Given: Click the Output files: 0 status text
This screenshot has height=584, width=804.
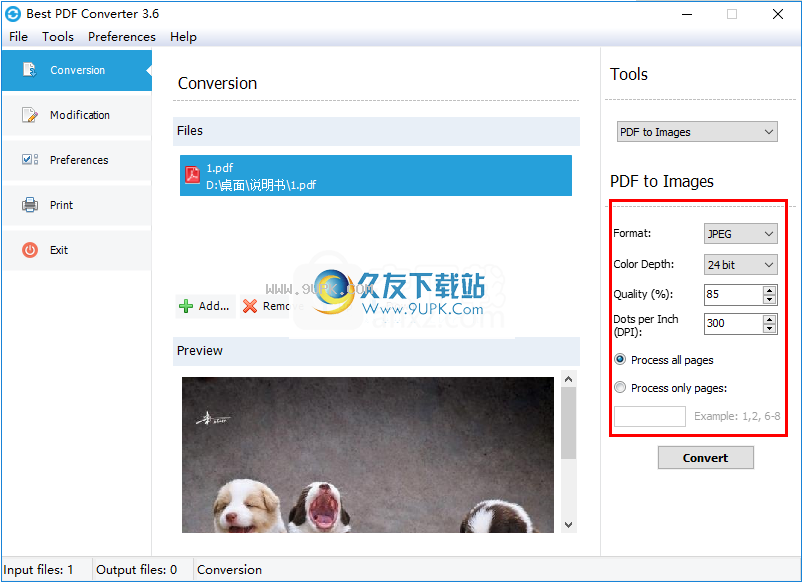Looking at the screenshot, I should click(x=136, y=570).
